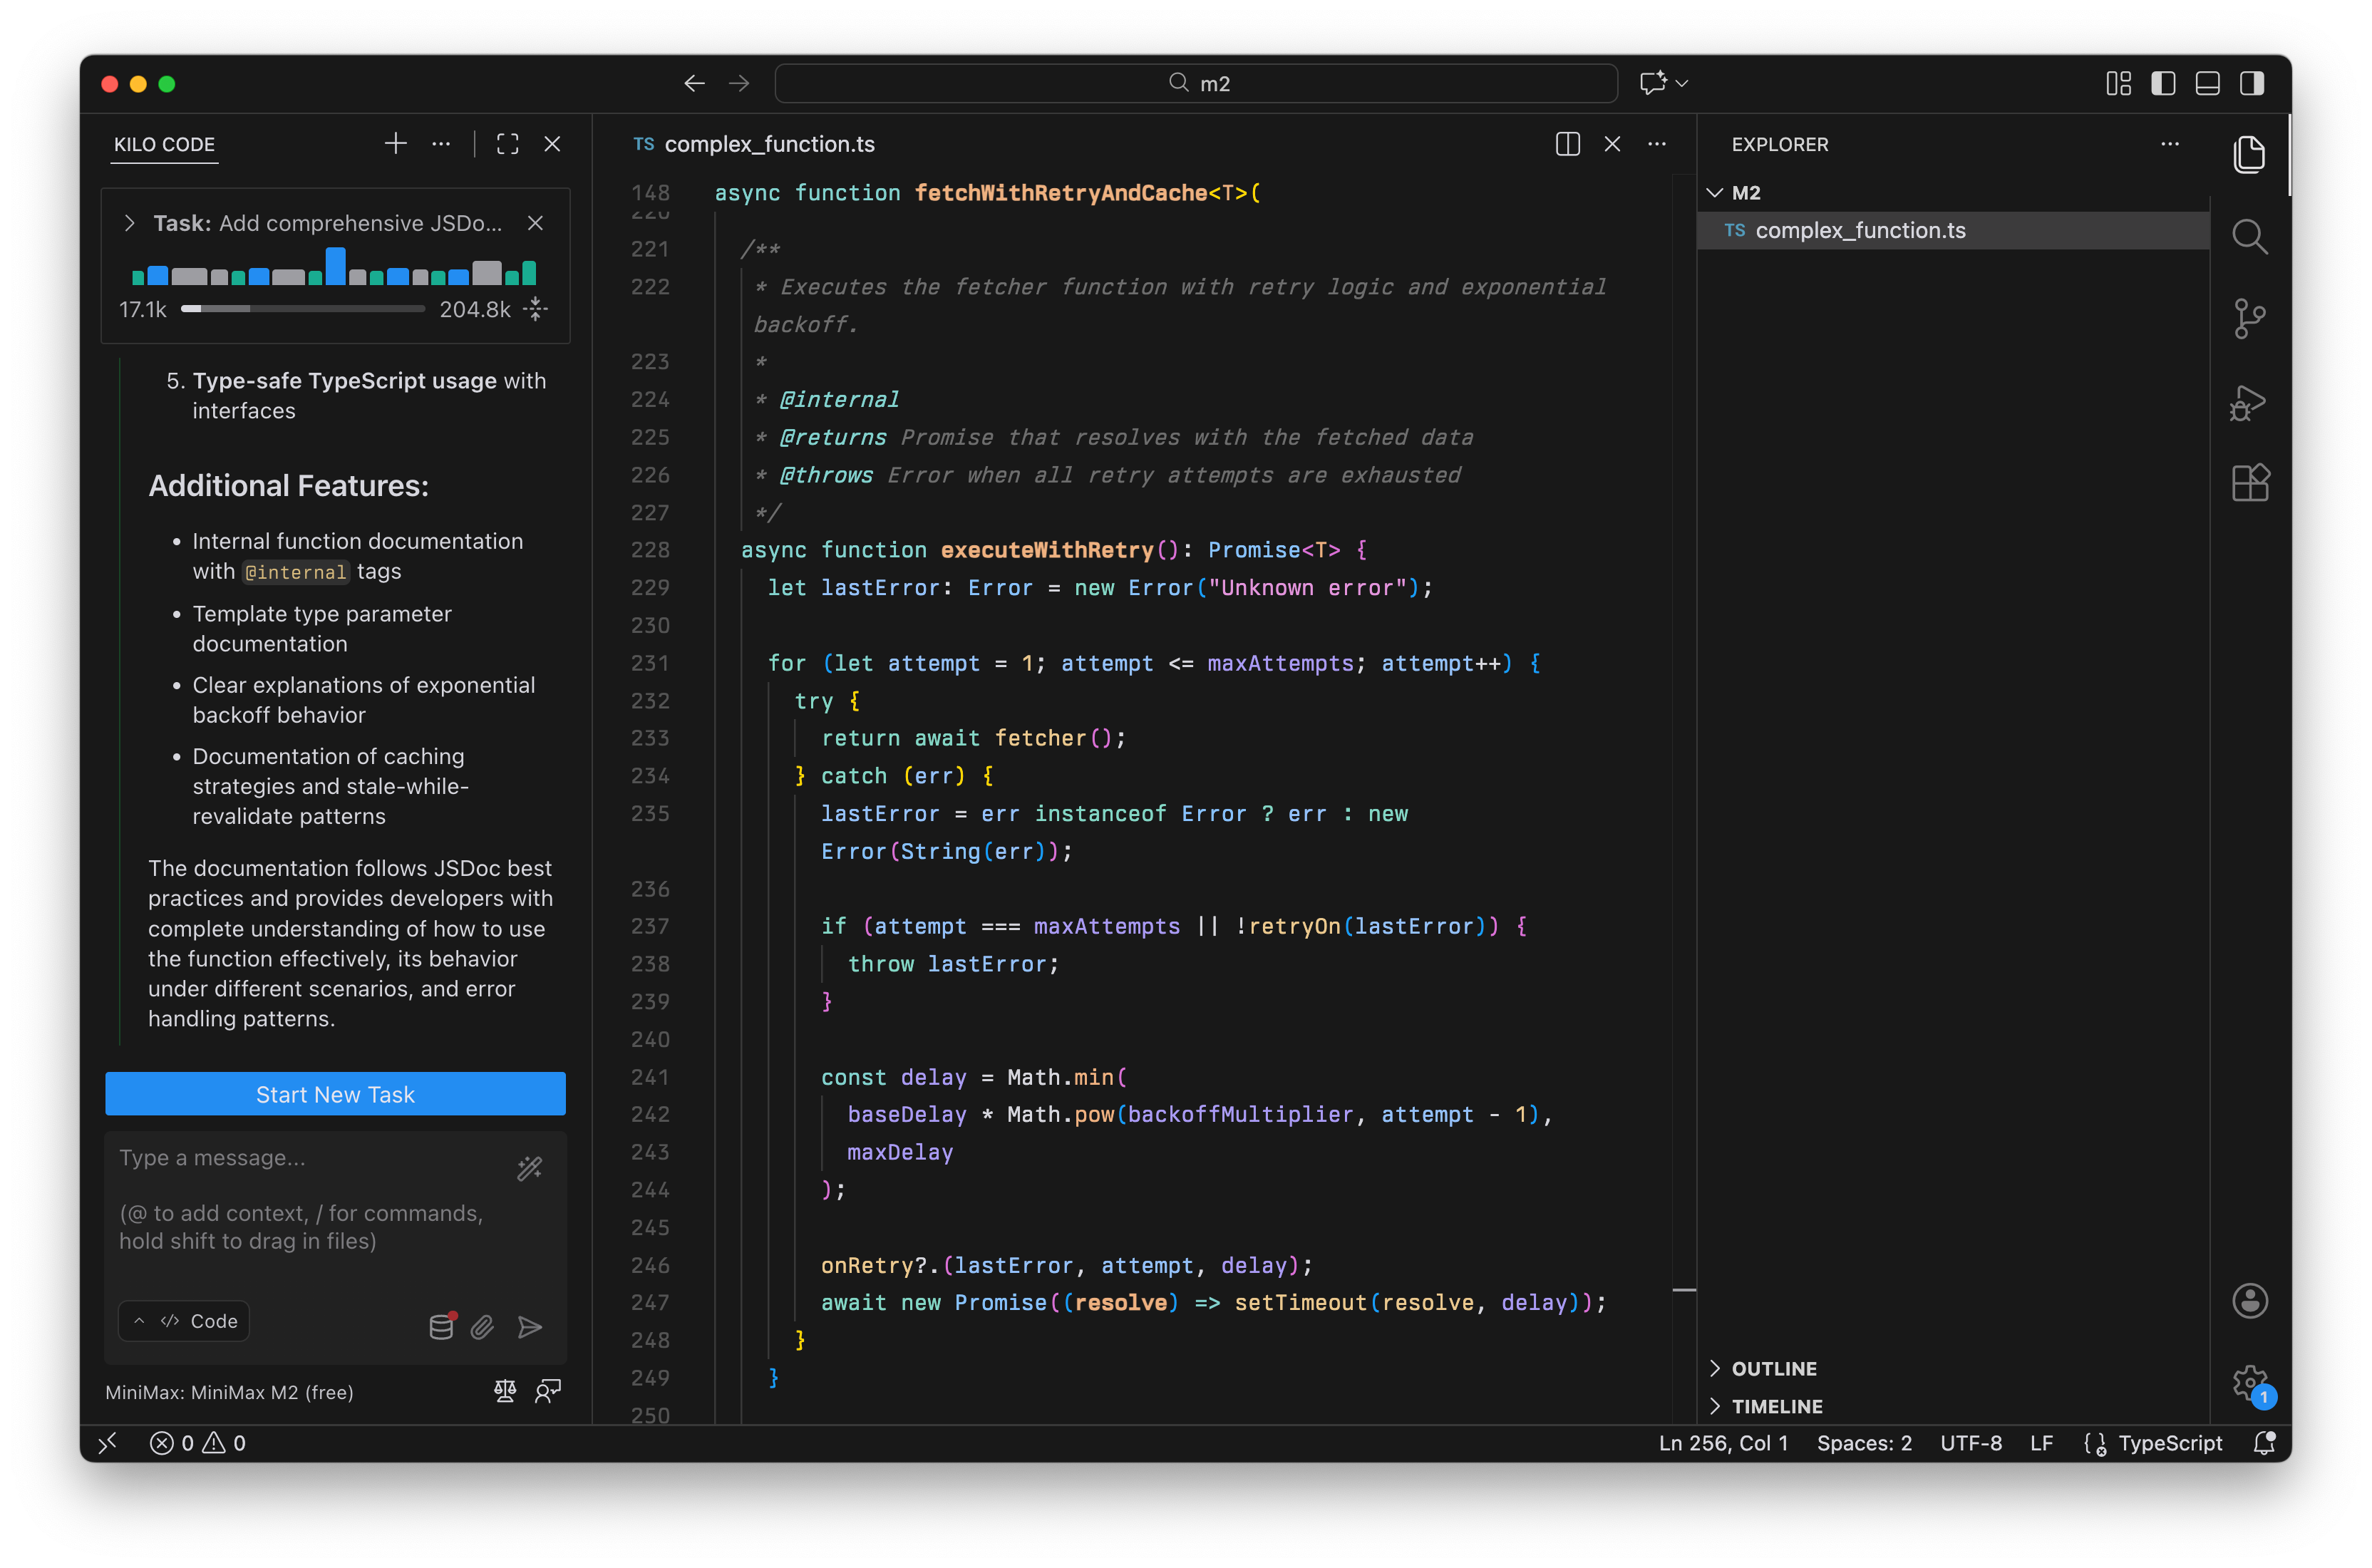Click the enhance prompt wand icon
Image resolution: width=2372 pixels, height=1568 pixels.
[529, 1168]
